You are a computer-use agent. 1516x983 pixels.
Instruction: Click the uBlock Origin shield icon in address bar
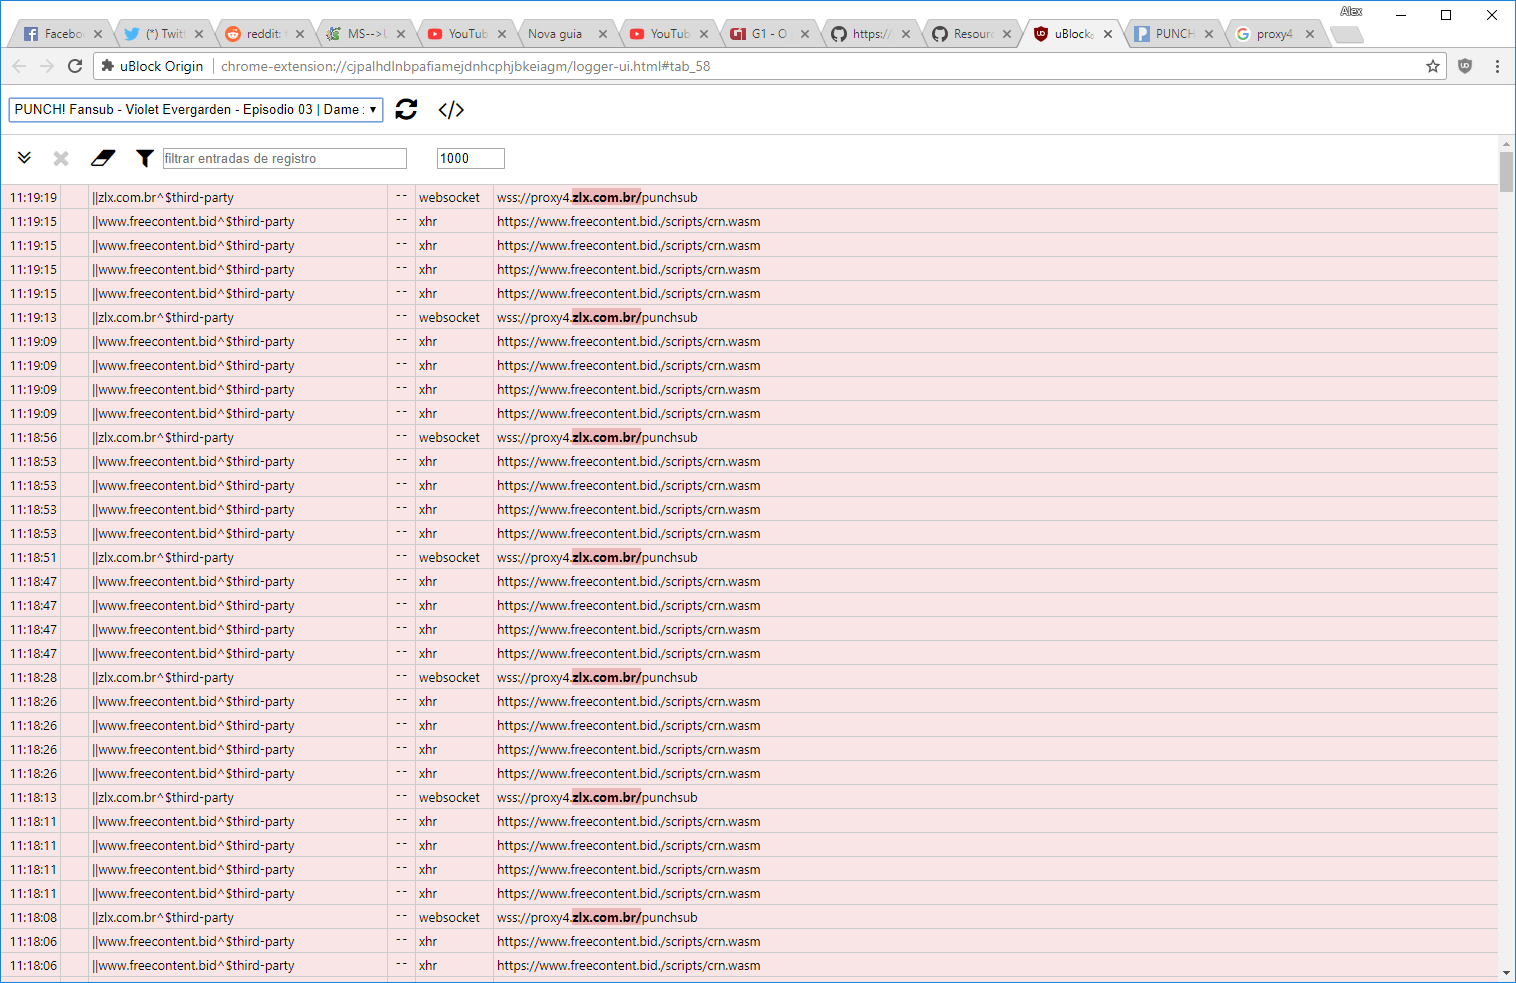(1464, 66)
